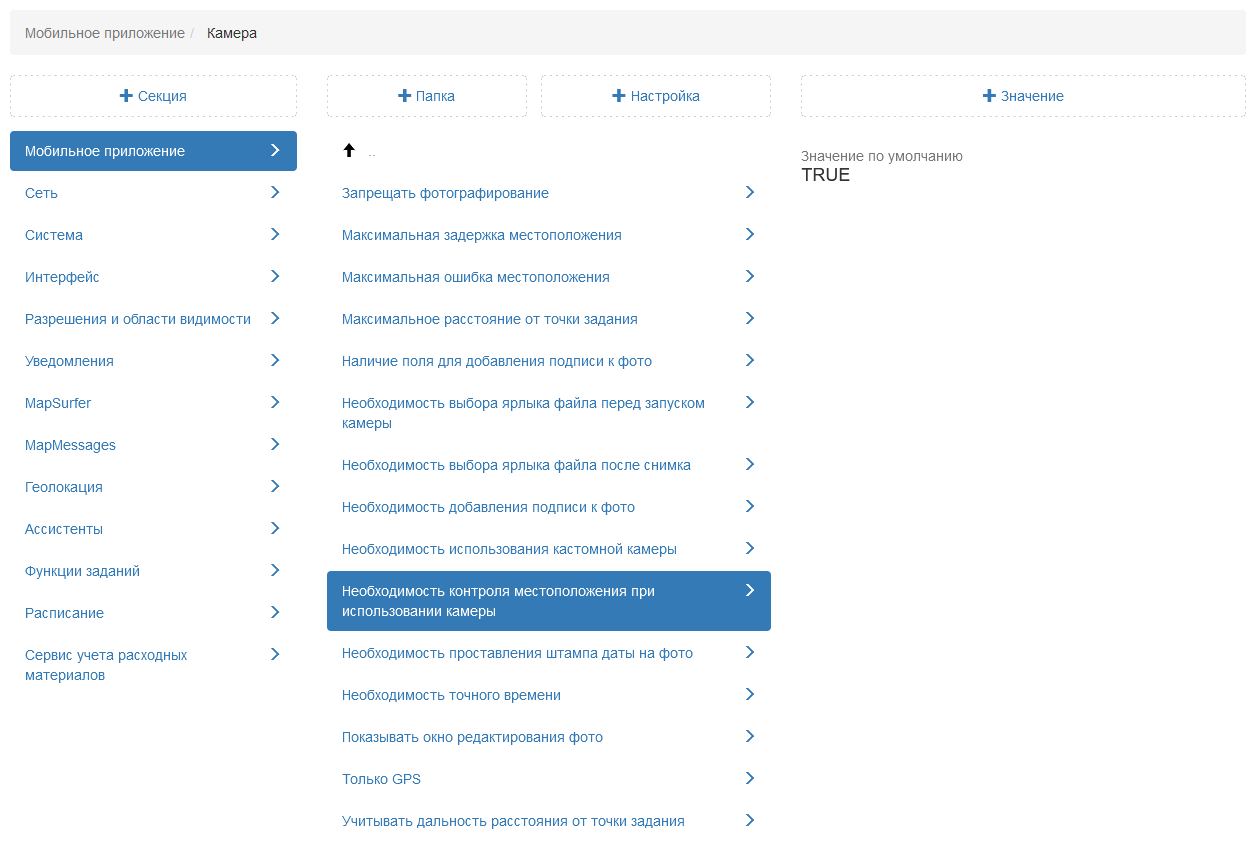Select Максимальная задержка местоположения setting
The width and height of the screenshot is (1256, 861).
coord(549,235)
